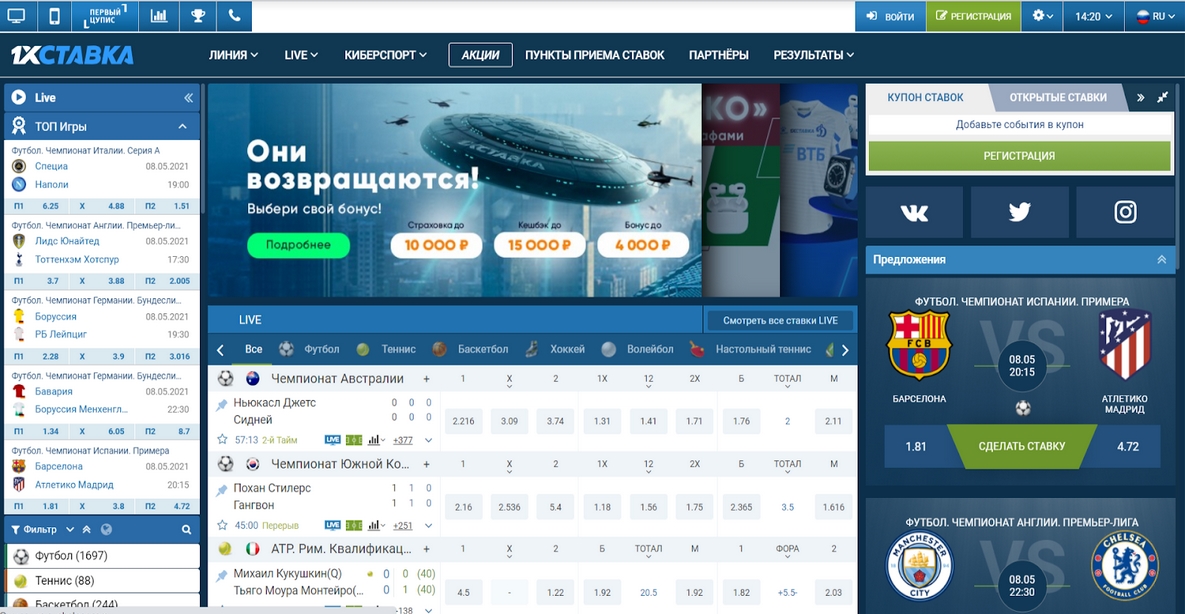1185x614 pixels.
Task: Click the Подробнее banner button
Action: pyautogui.click(x=299, y=245)
